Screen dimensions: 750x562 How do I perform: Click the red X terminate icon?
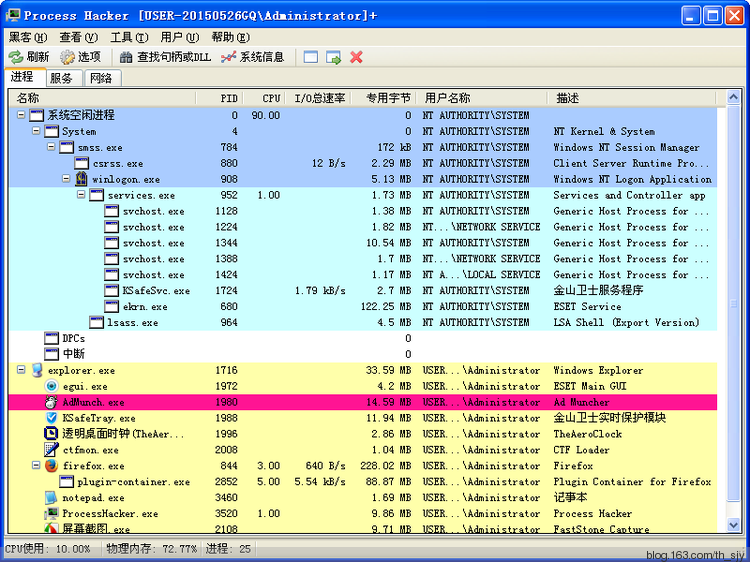click(x=356, y=57)
